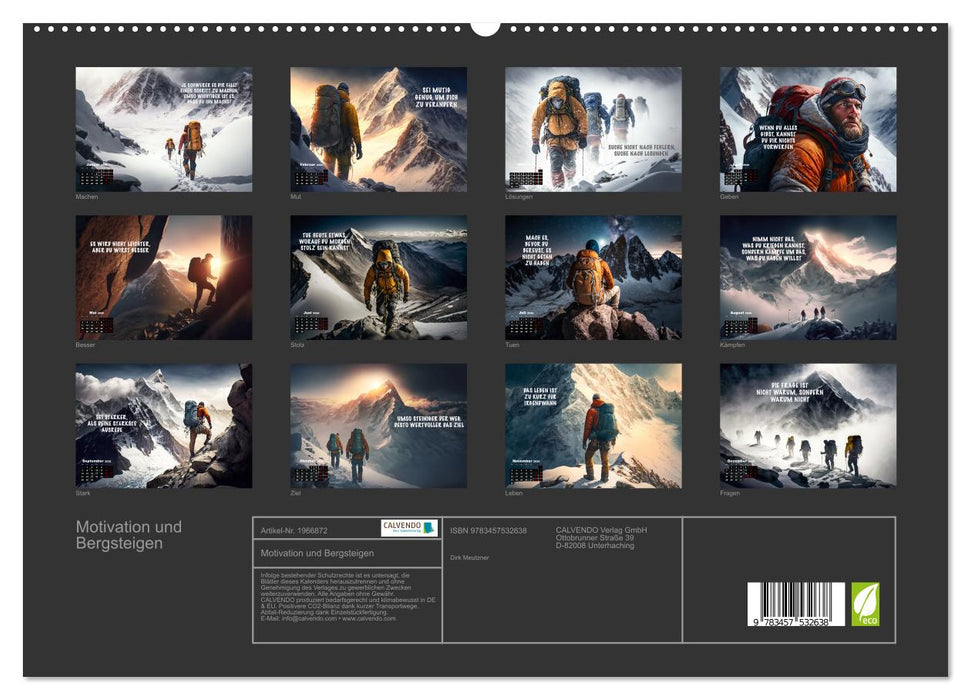Select the 'Fragen' December thumbnail
This screenshot has width=971, height=700.
(x=808, y=425)
